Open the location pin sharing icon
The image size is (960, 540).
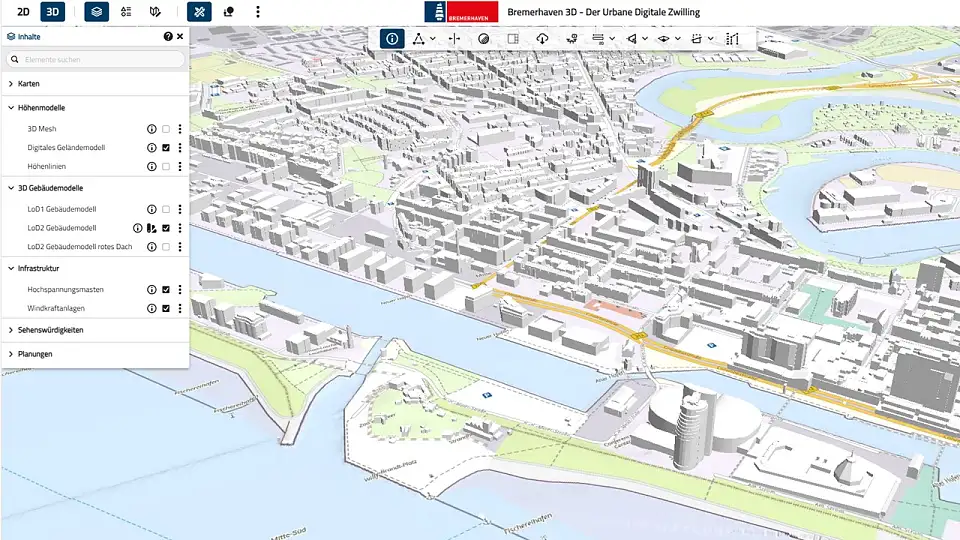228,12
